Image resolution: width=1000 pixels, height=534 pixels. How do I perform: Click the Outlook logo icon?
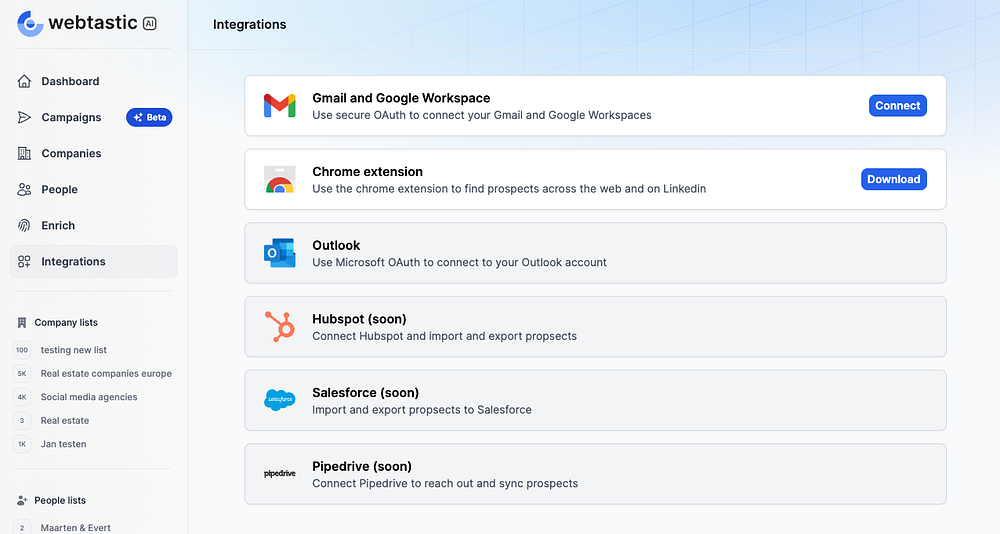[x=279, y=253]
